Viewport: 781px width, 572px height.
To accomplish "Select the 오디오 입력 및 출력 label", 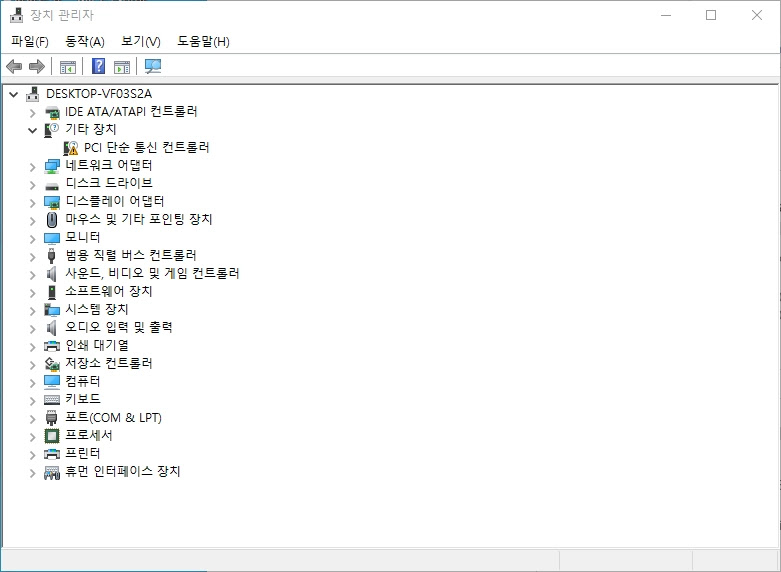I will pos(119,327).
